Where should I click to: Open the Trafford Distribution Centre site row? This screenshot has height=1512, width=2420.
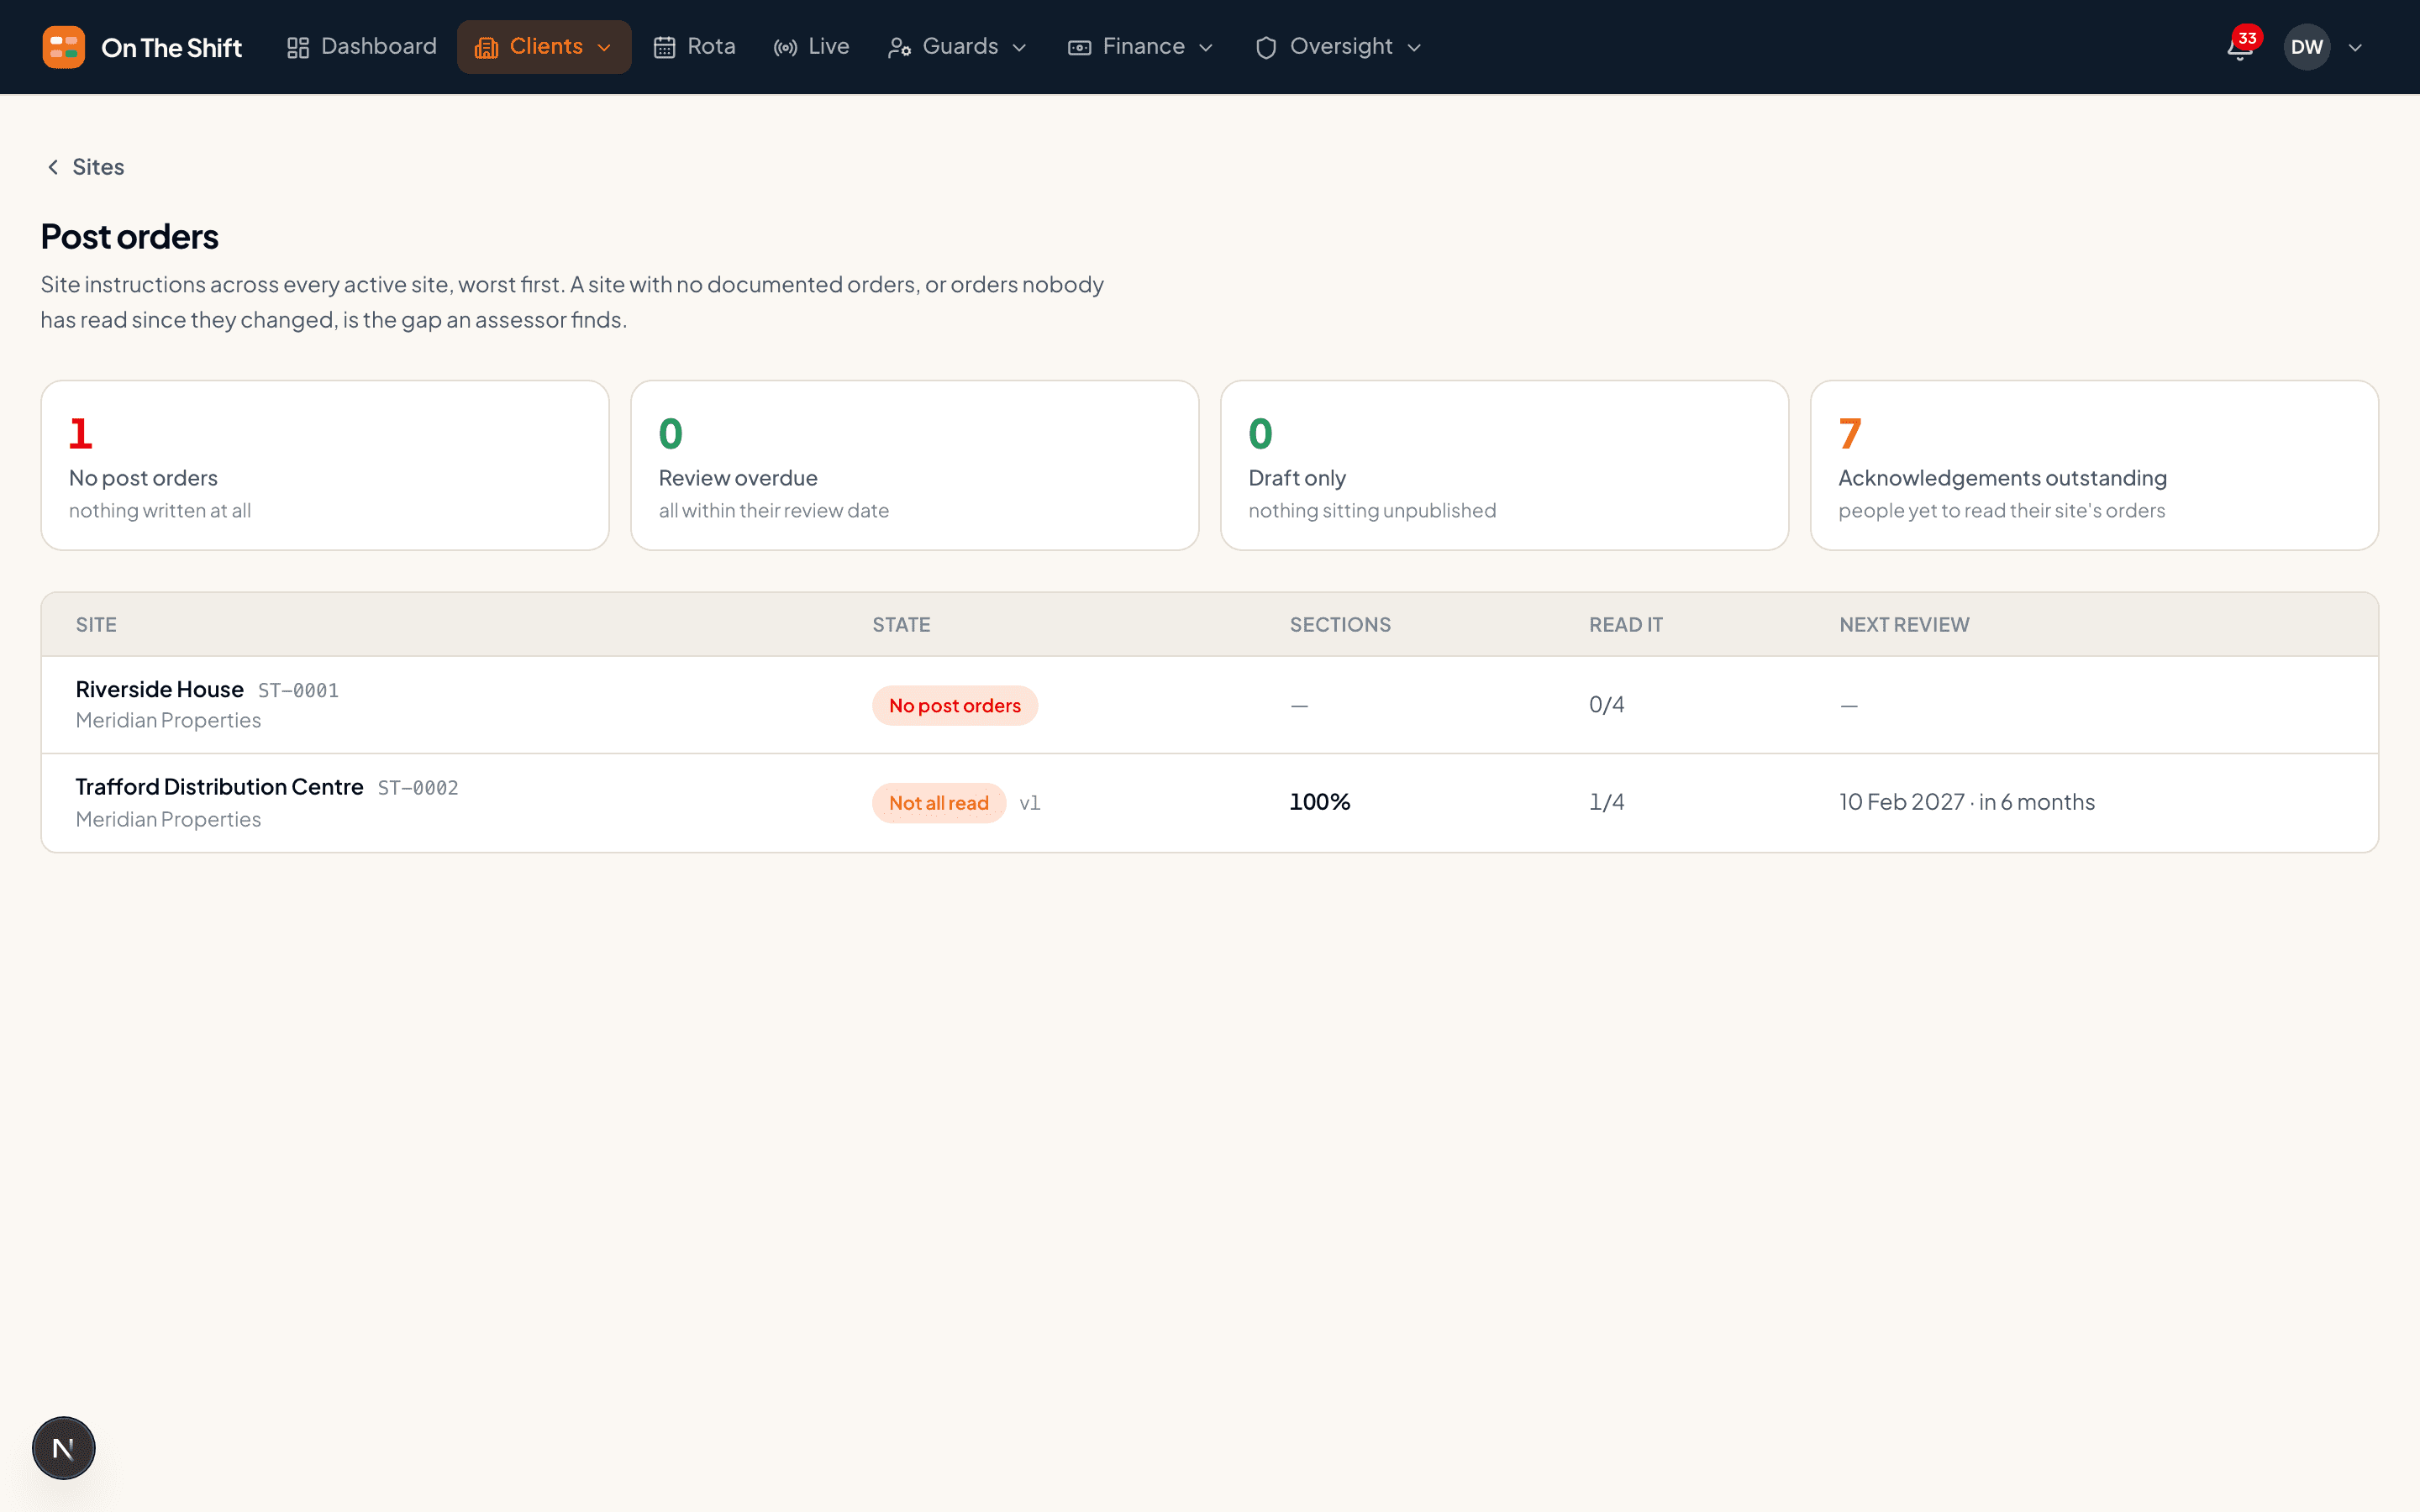coord(1209,803)
